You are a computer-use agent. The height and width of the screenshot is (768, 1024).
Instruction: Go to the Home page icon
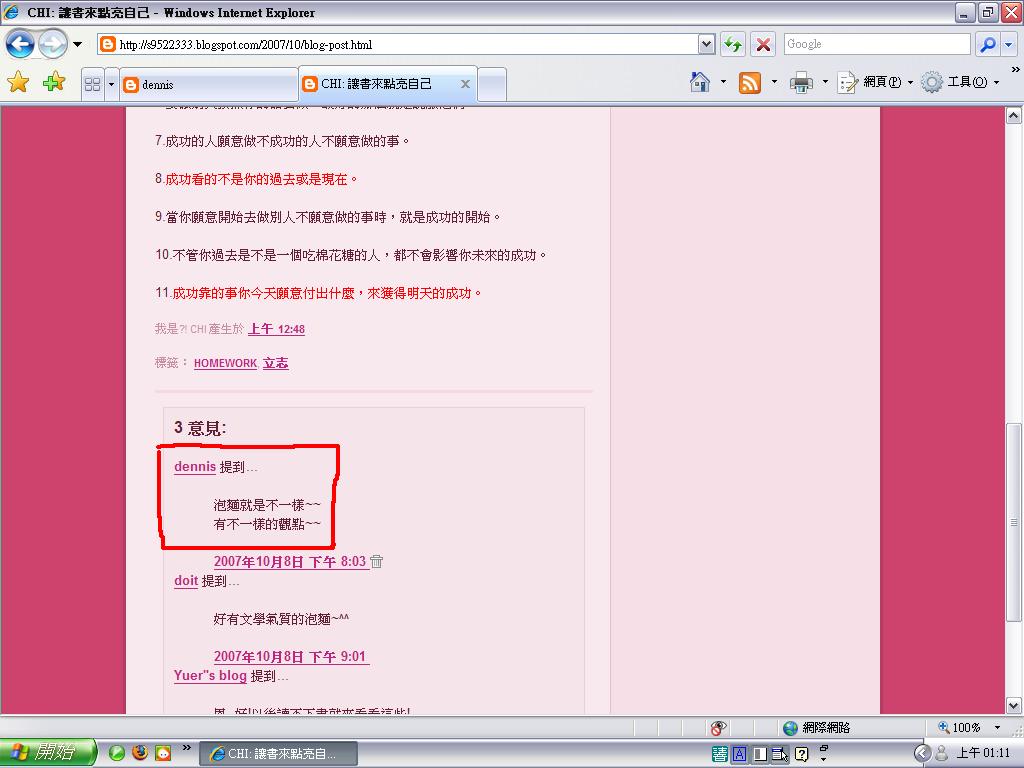(x=700, y=82)
